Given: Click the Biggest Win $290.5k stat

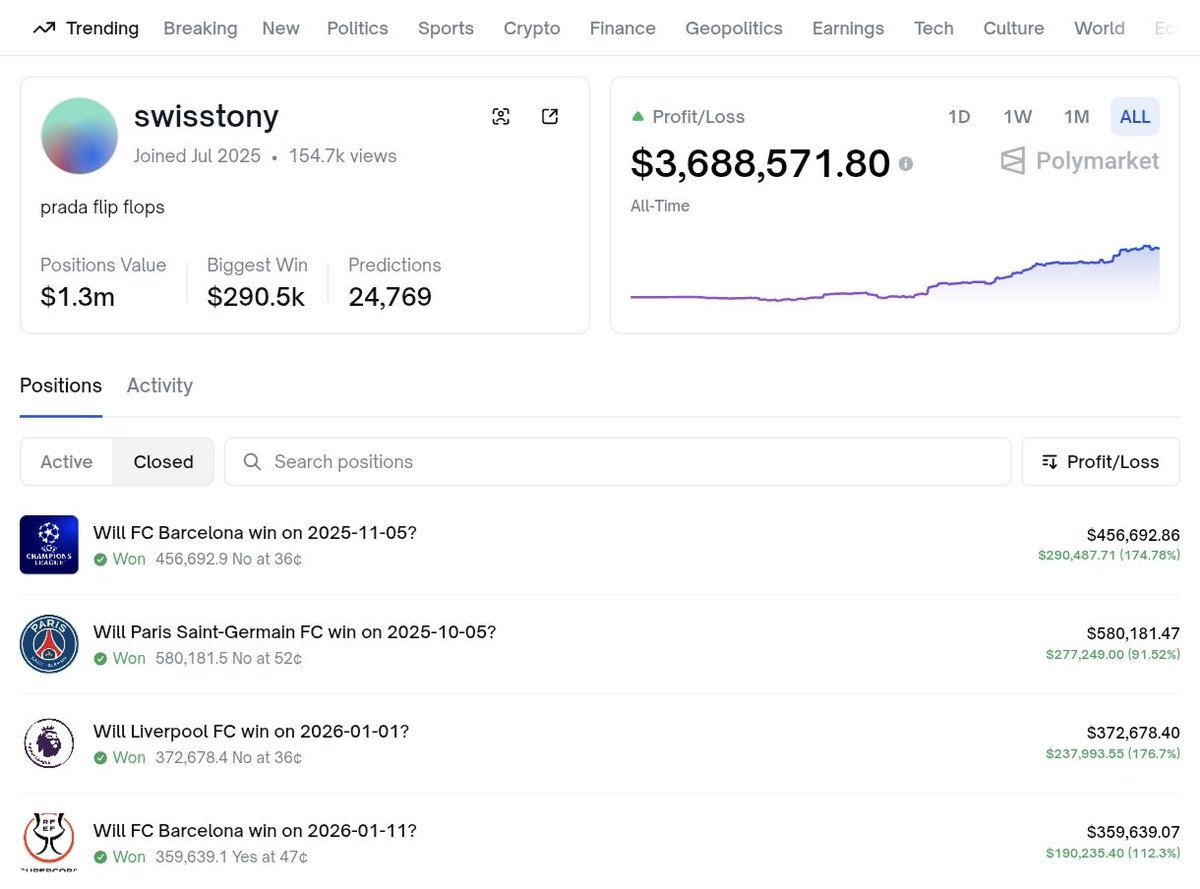Looking at the screenshot, I should point(257,282).
